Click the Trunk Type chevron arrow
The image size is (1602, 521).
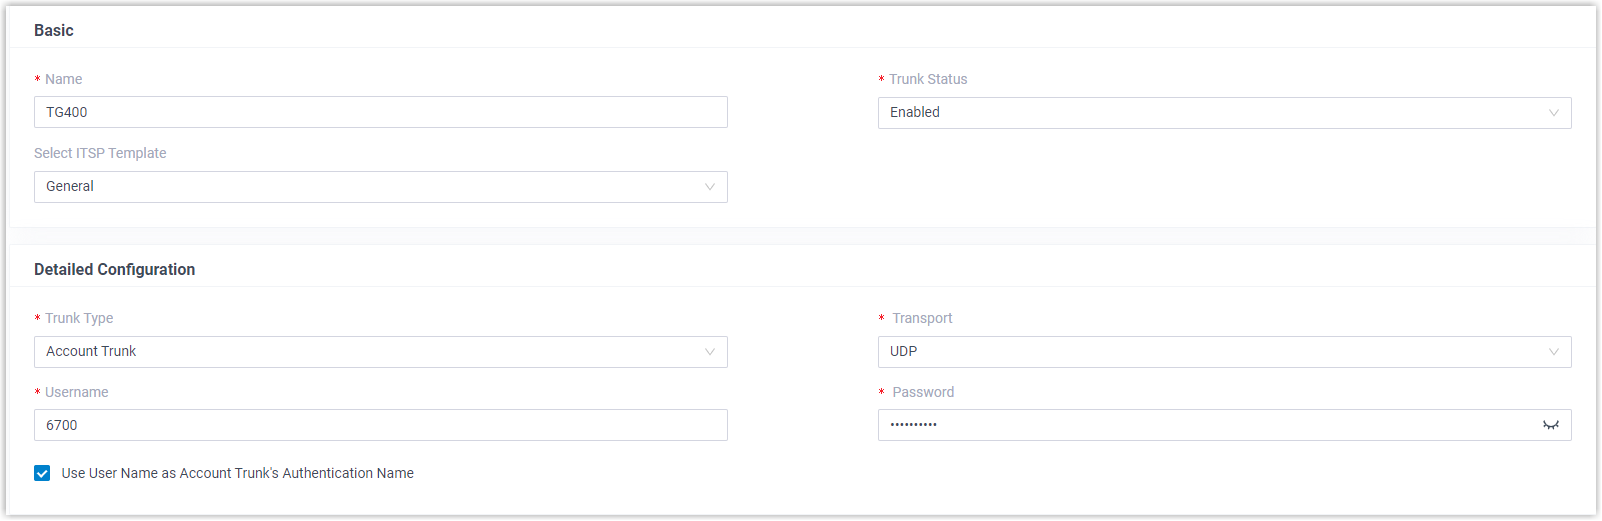pos(709,352)
